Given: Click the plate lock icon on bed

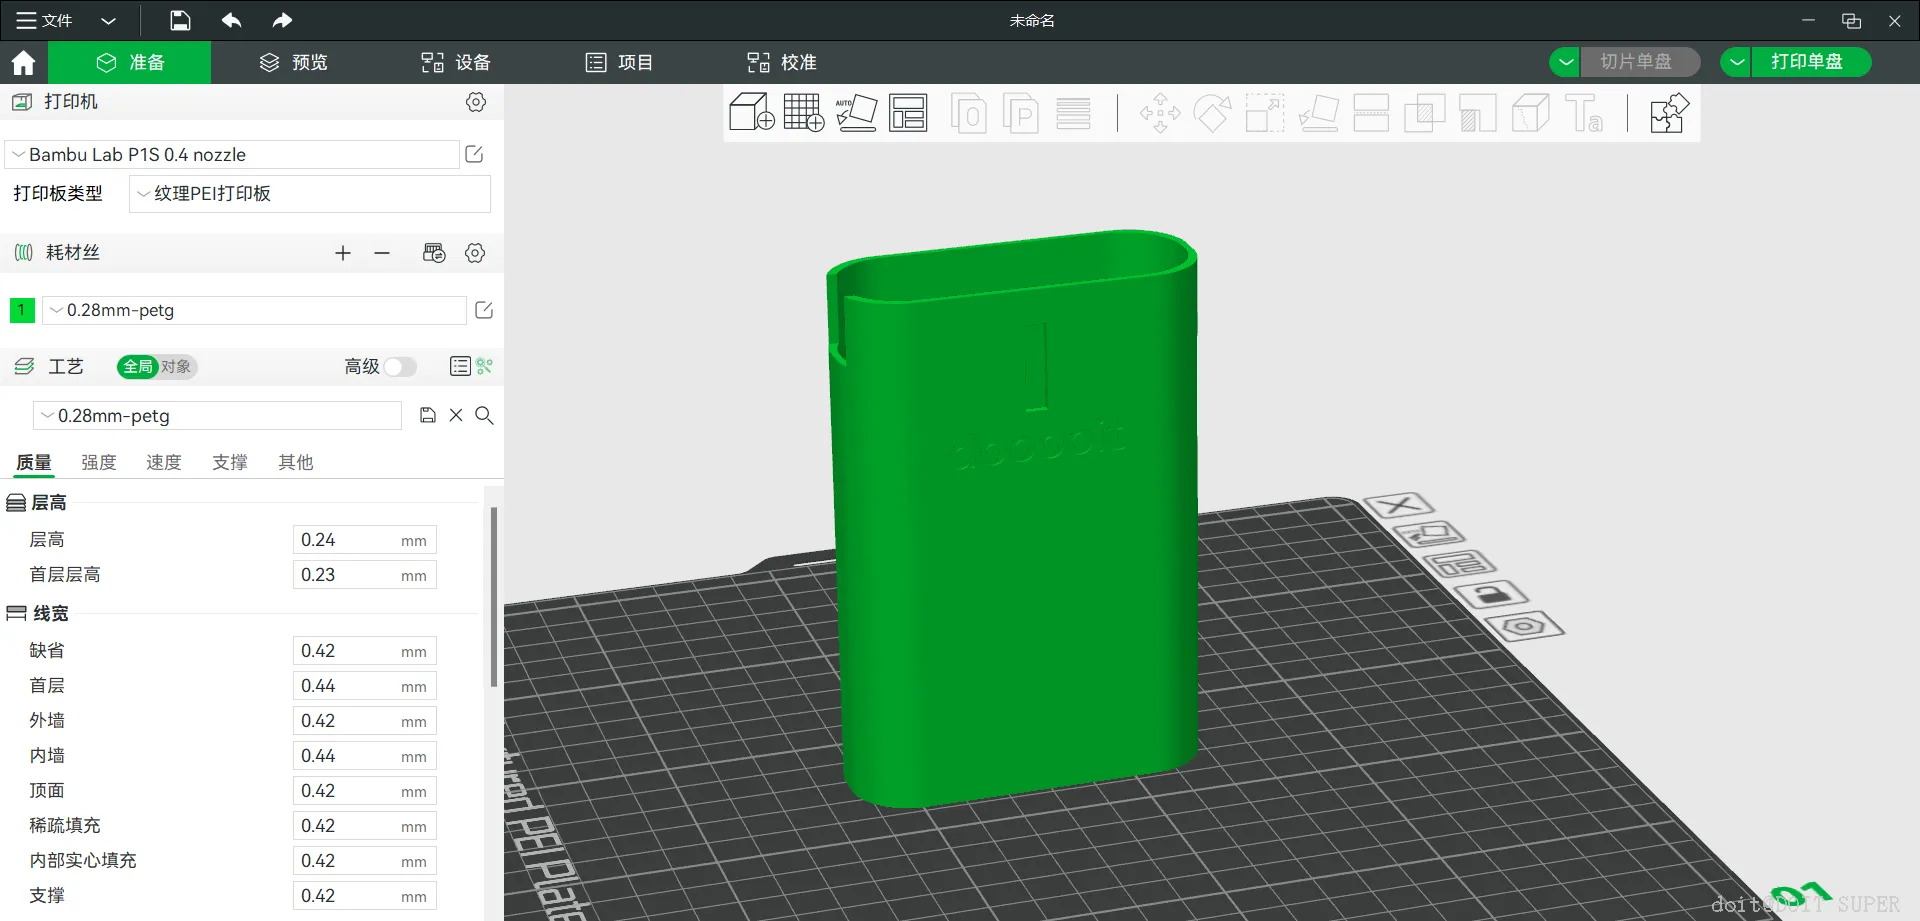Looking at the screenshot, I should coord(1491,595).
